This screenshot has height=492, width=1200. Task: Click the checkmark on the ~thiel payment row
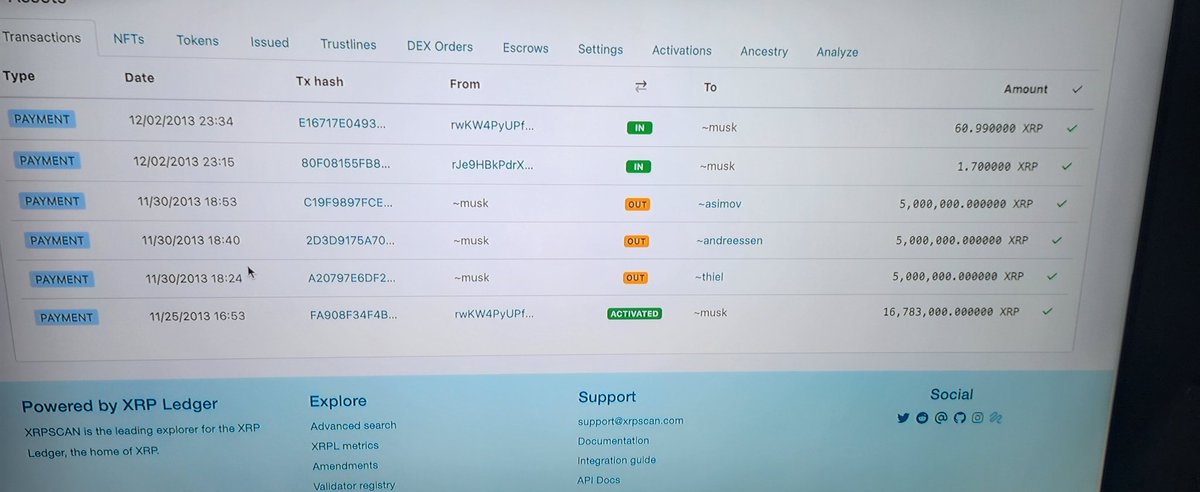(x=1051, y=275)
